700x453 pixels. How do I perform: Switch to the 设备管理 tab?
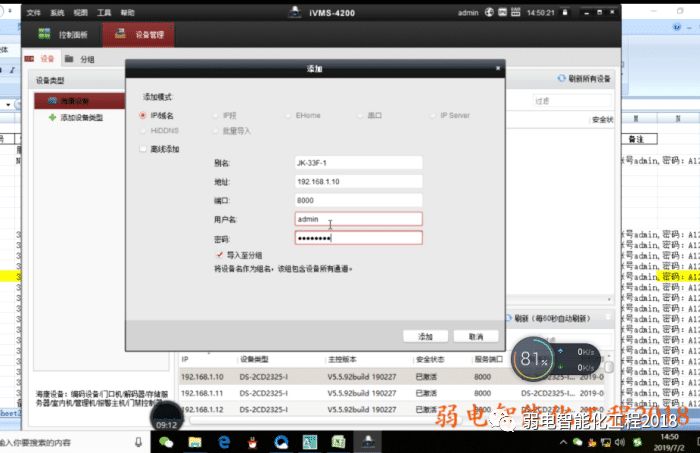138,34
